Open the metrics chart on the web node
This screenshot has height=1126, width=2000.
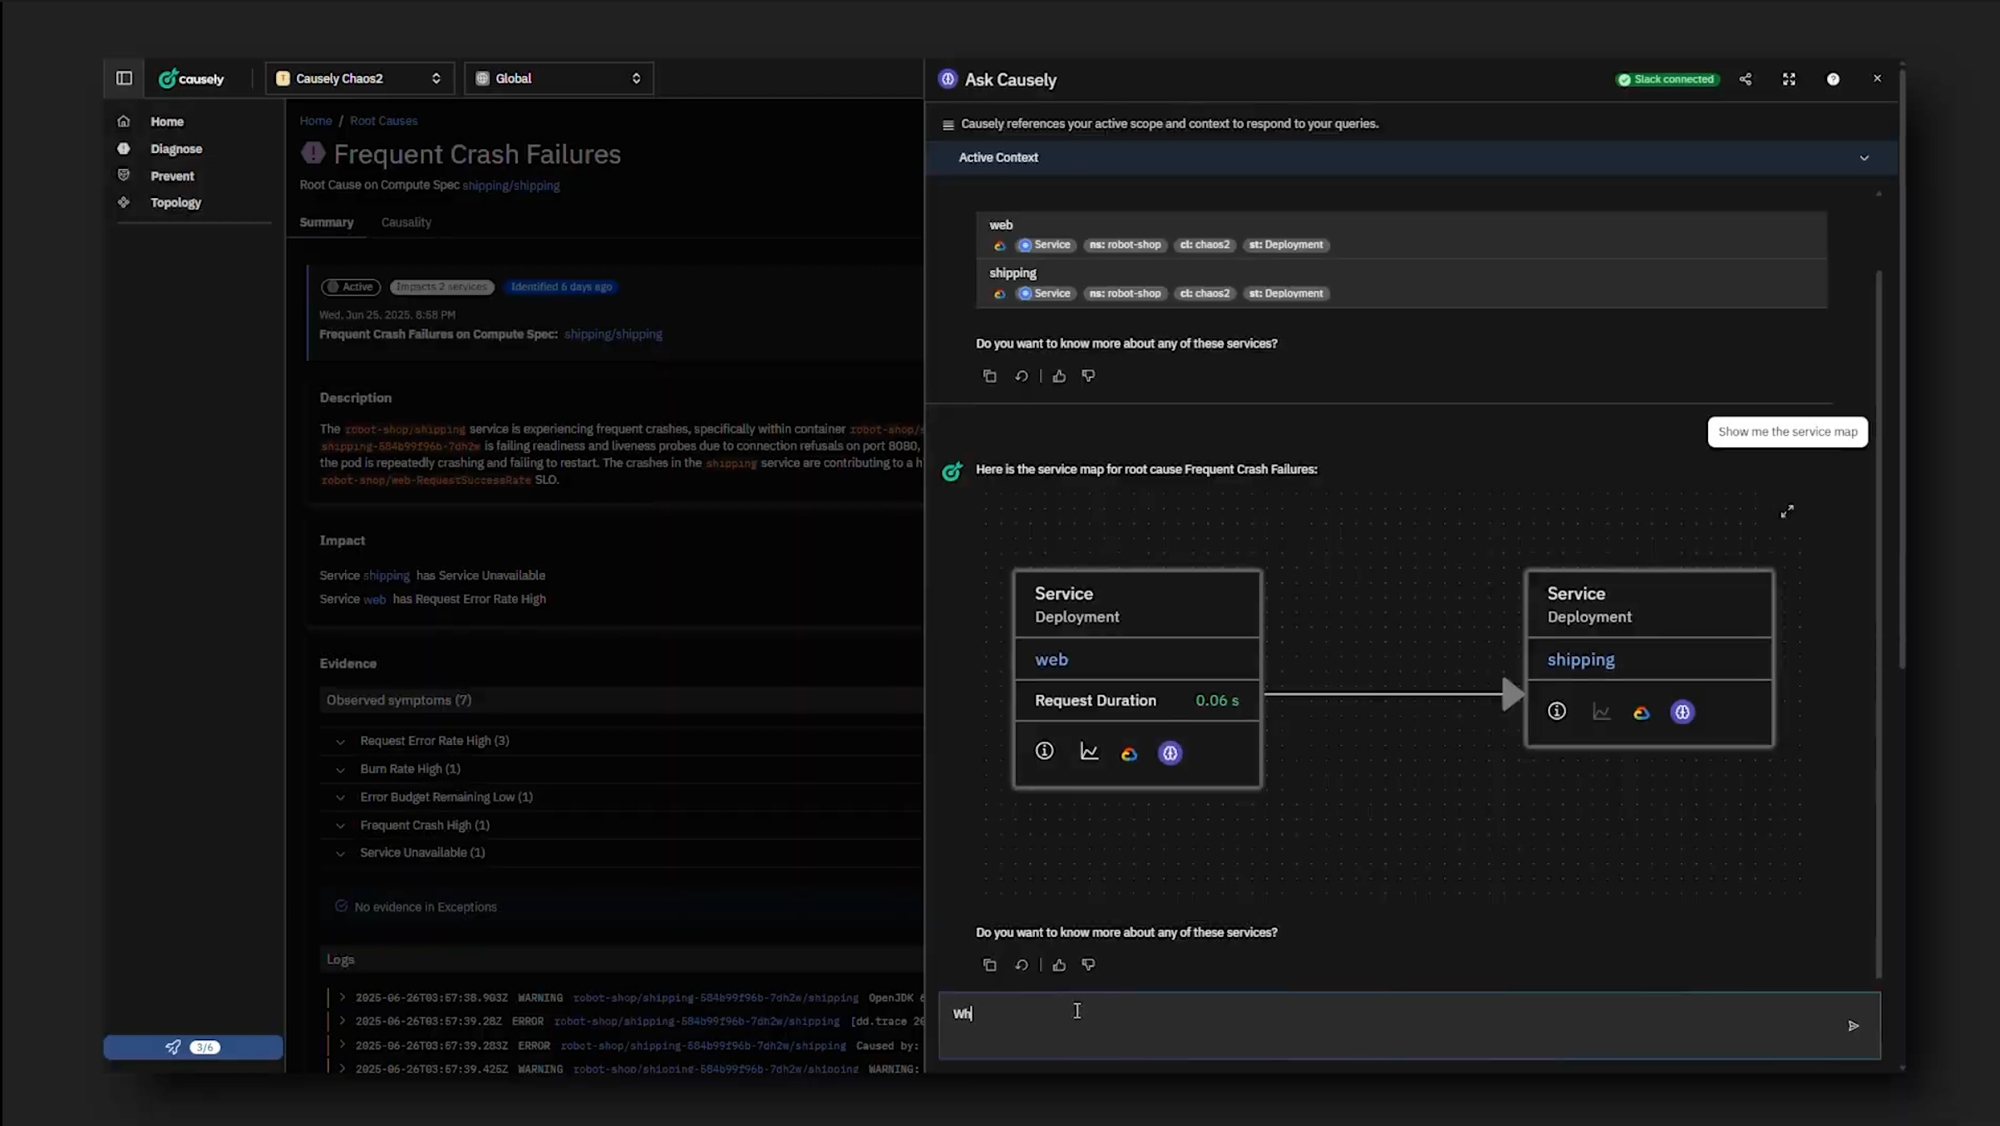pos(1089,752)
